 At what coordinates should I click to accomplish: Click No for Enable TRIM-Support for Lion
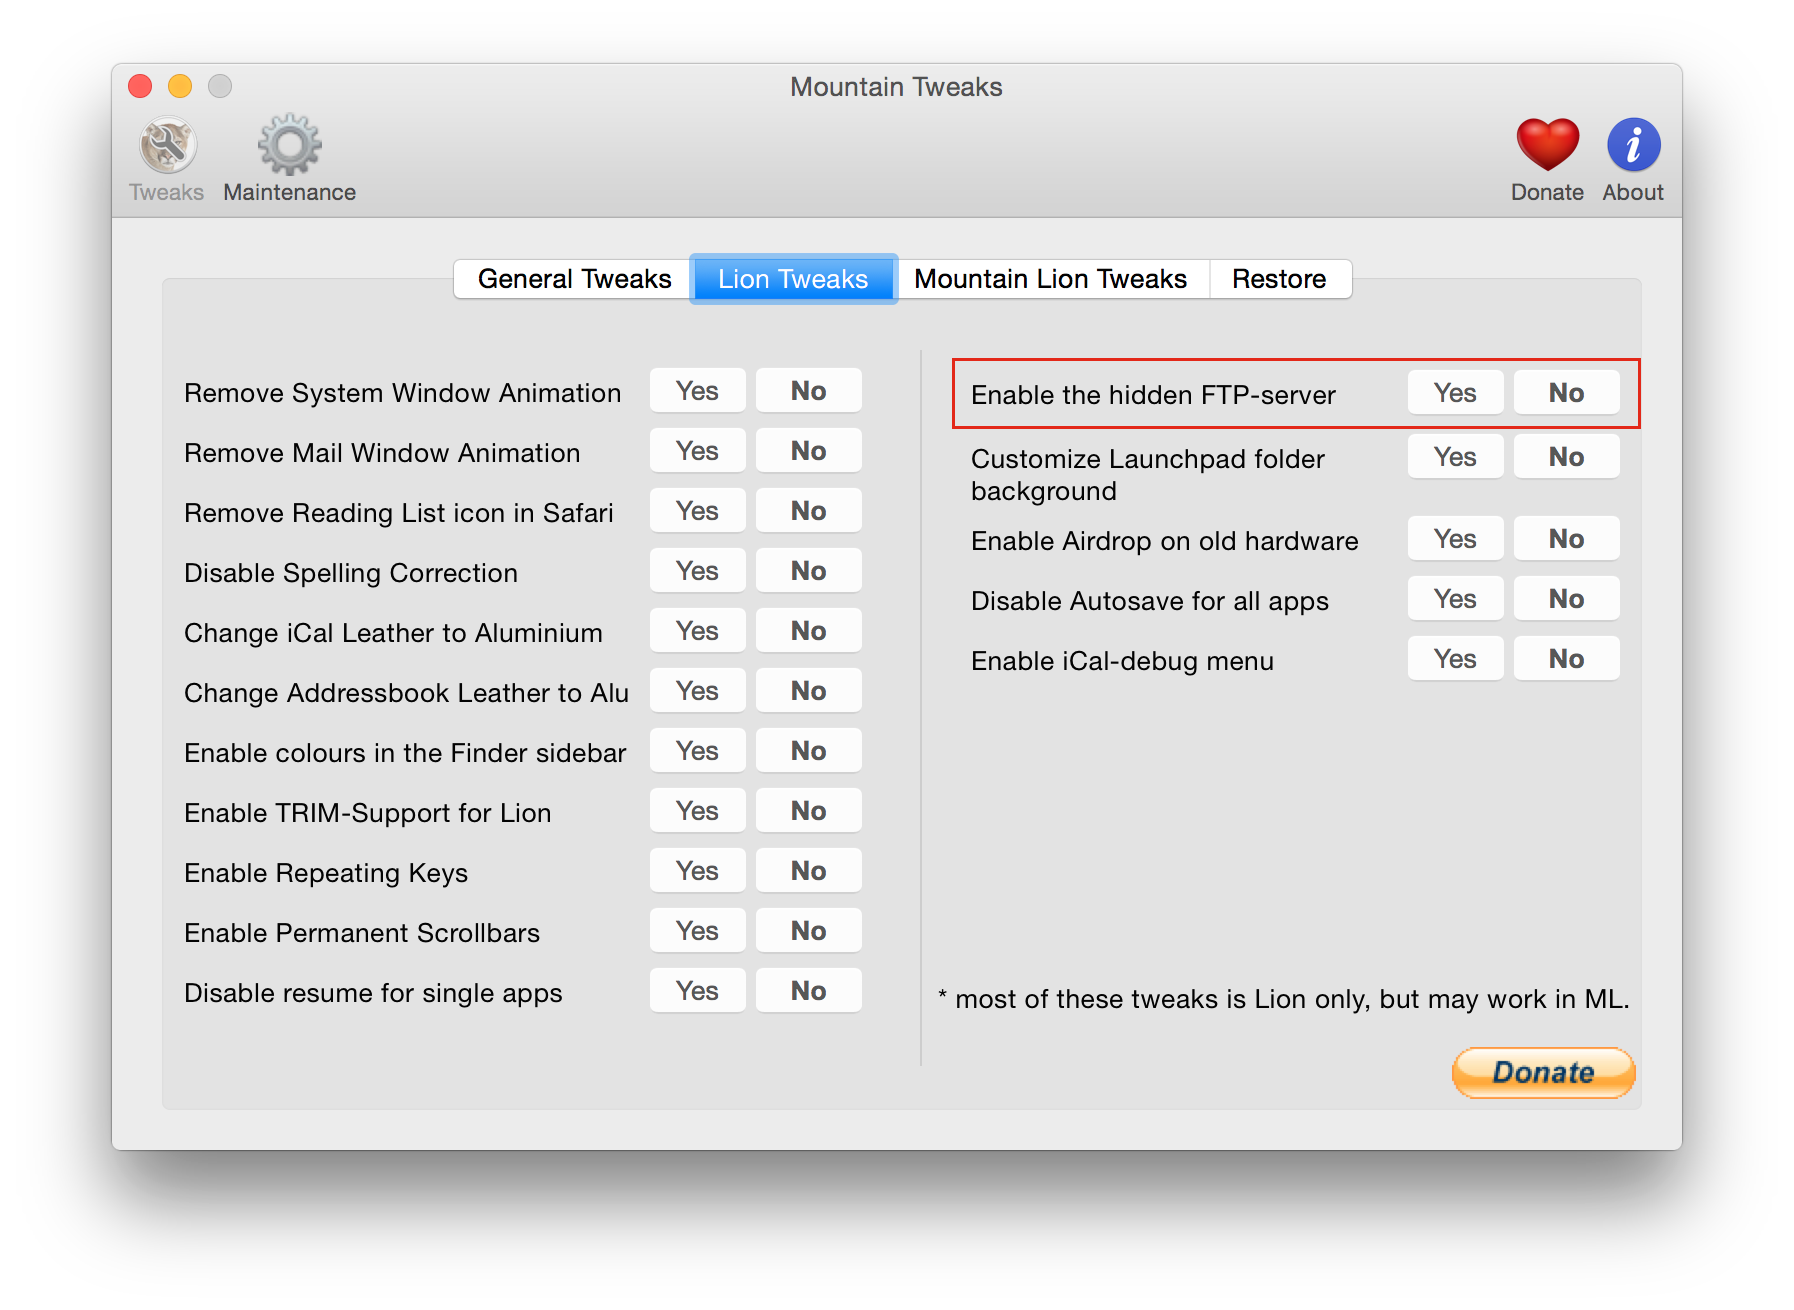(x=808, y=811)
